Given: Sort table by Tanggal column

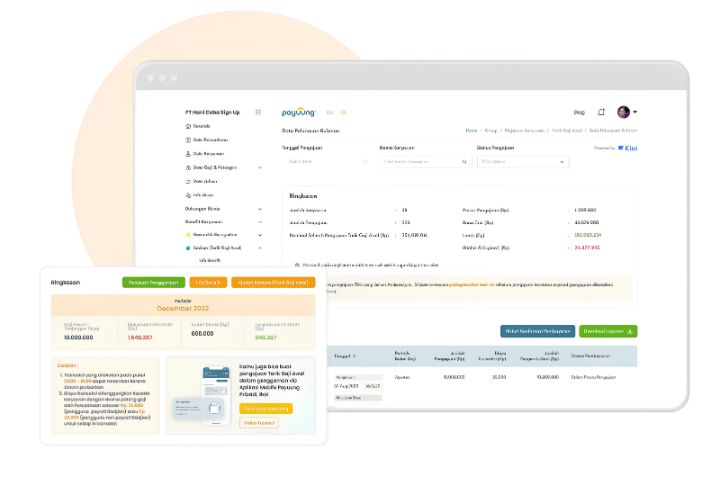Looking at the screenshot, I should tap(345, 356).
